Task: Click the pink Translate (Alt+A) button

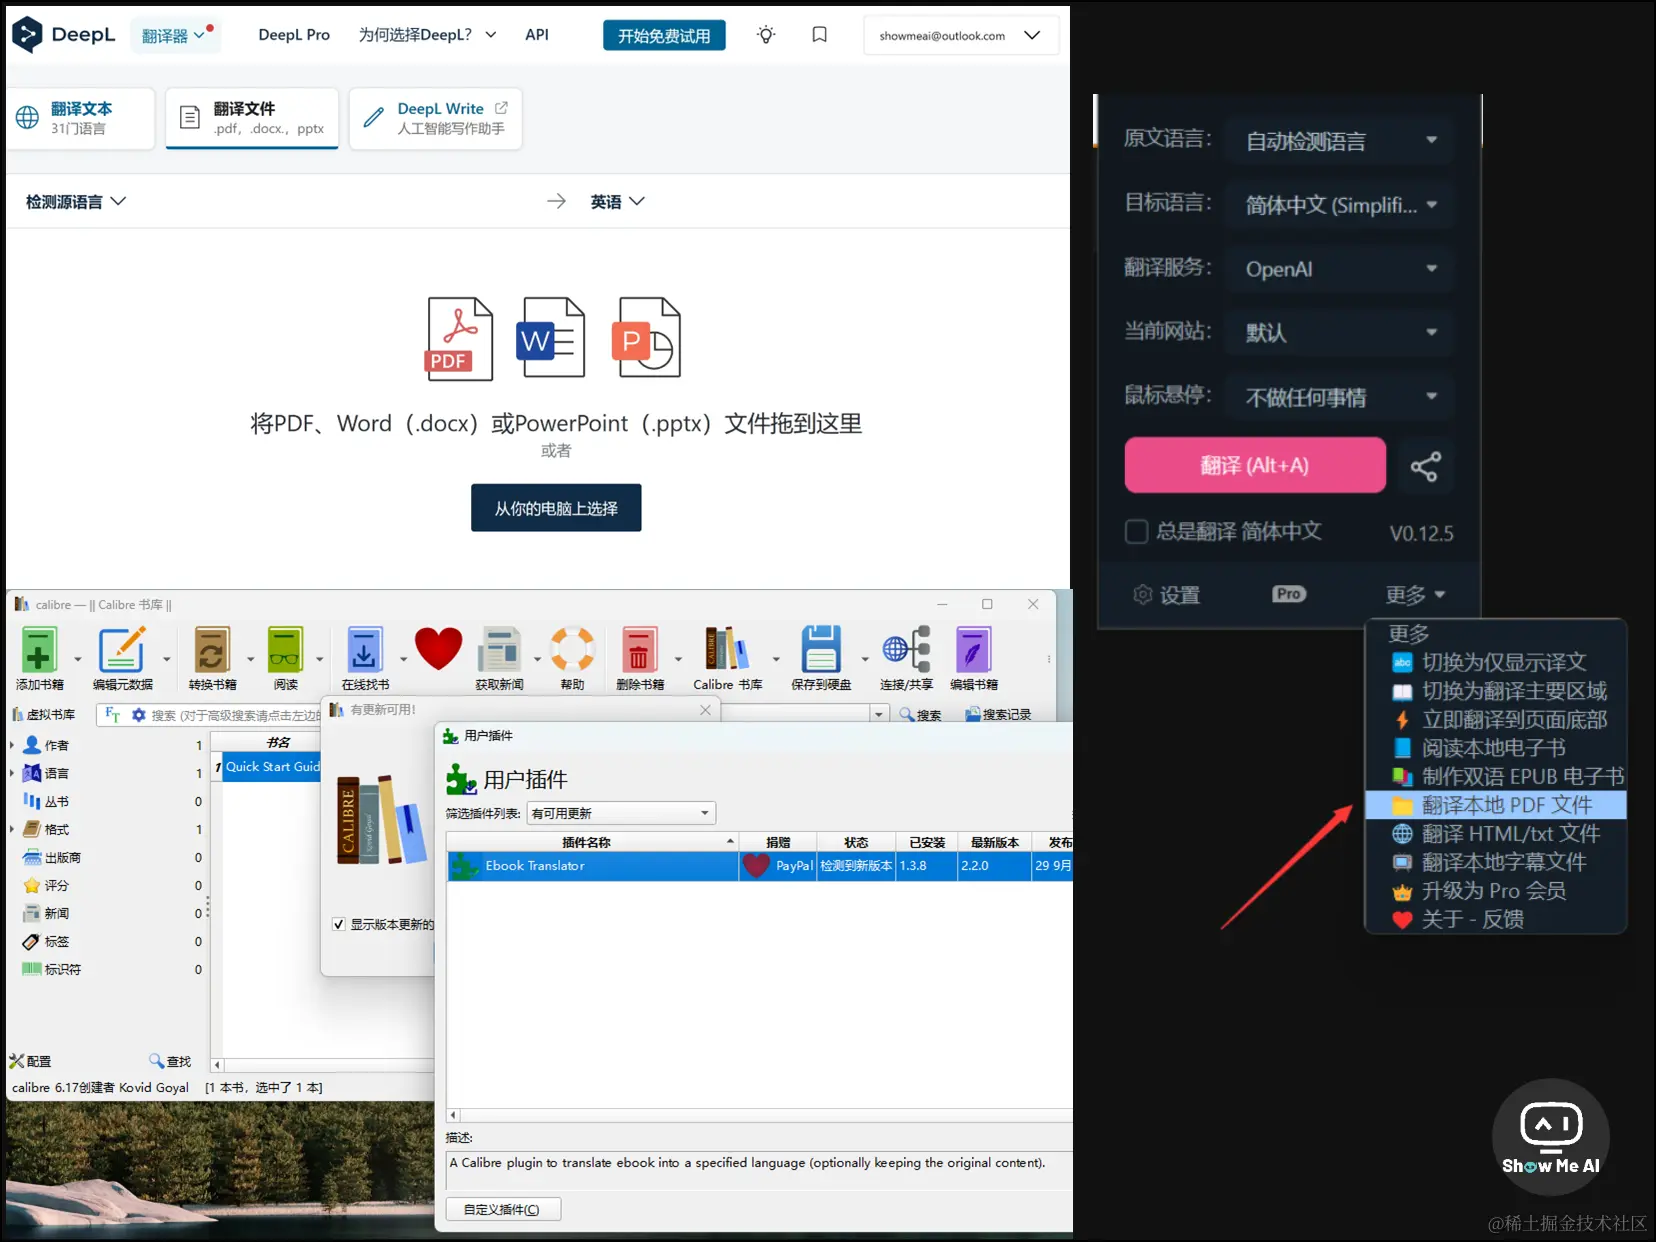Action: pyautogui.click(x=1255, y=465)
